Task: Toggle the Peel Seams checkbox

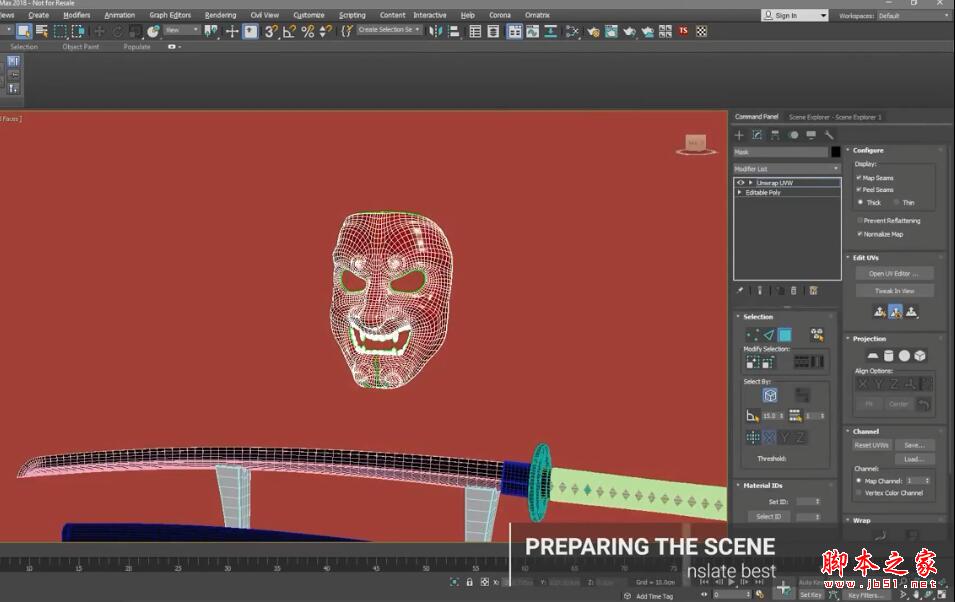Action: click(x=859, y=189)
